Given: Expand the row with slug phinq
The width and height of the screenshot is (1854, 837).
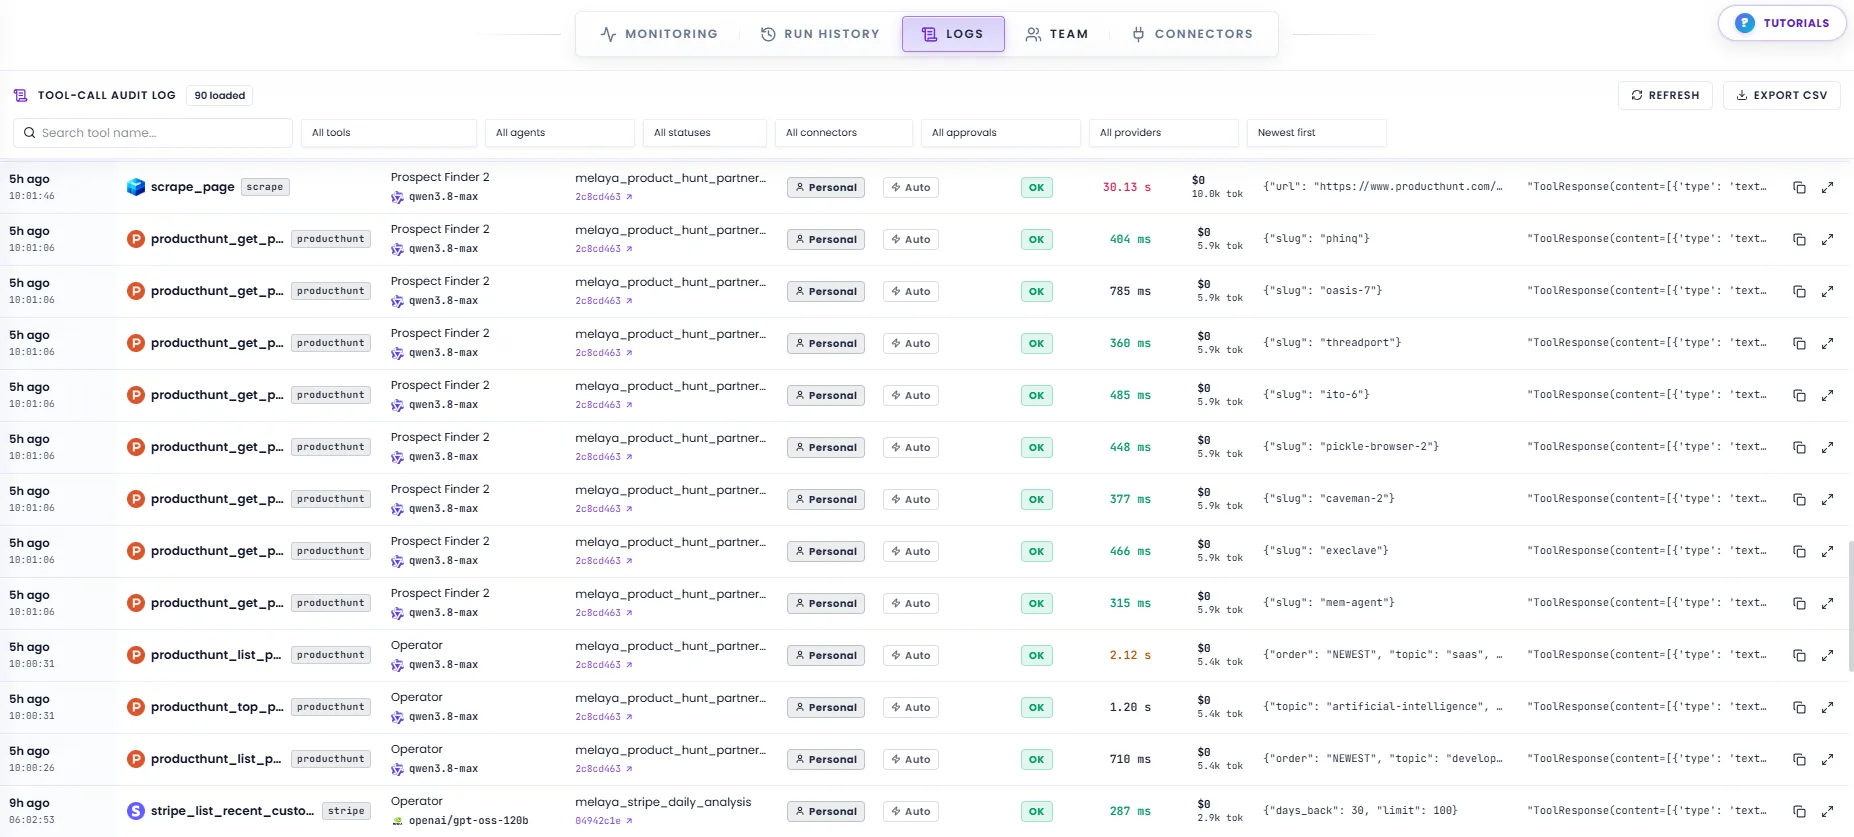Looking at the screenshot, I should pyautogui.click(x=1827, y=239).
